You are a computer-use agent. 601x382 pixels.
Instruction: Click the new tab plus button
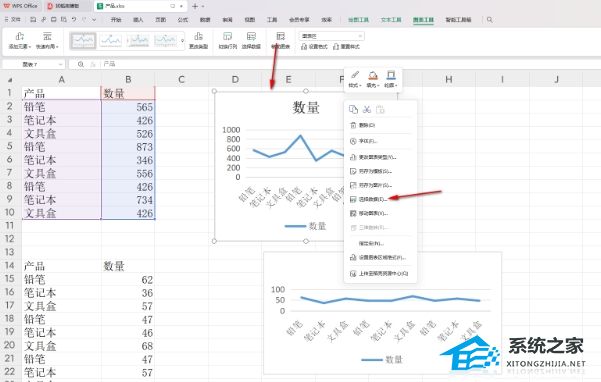click(x=195, y=6)
